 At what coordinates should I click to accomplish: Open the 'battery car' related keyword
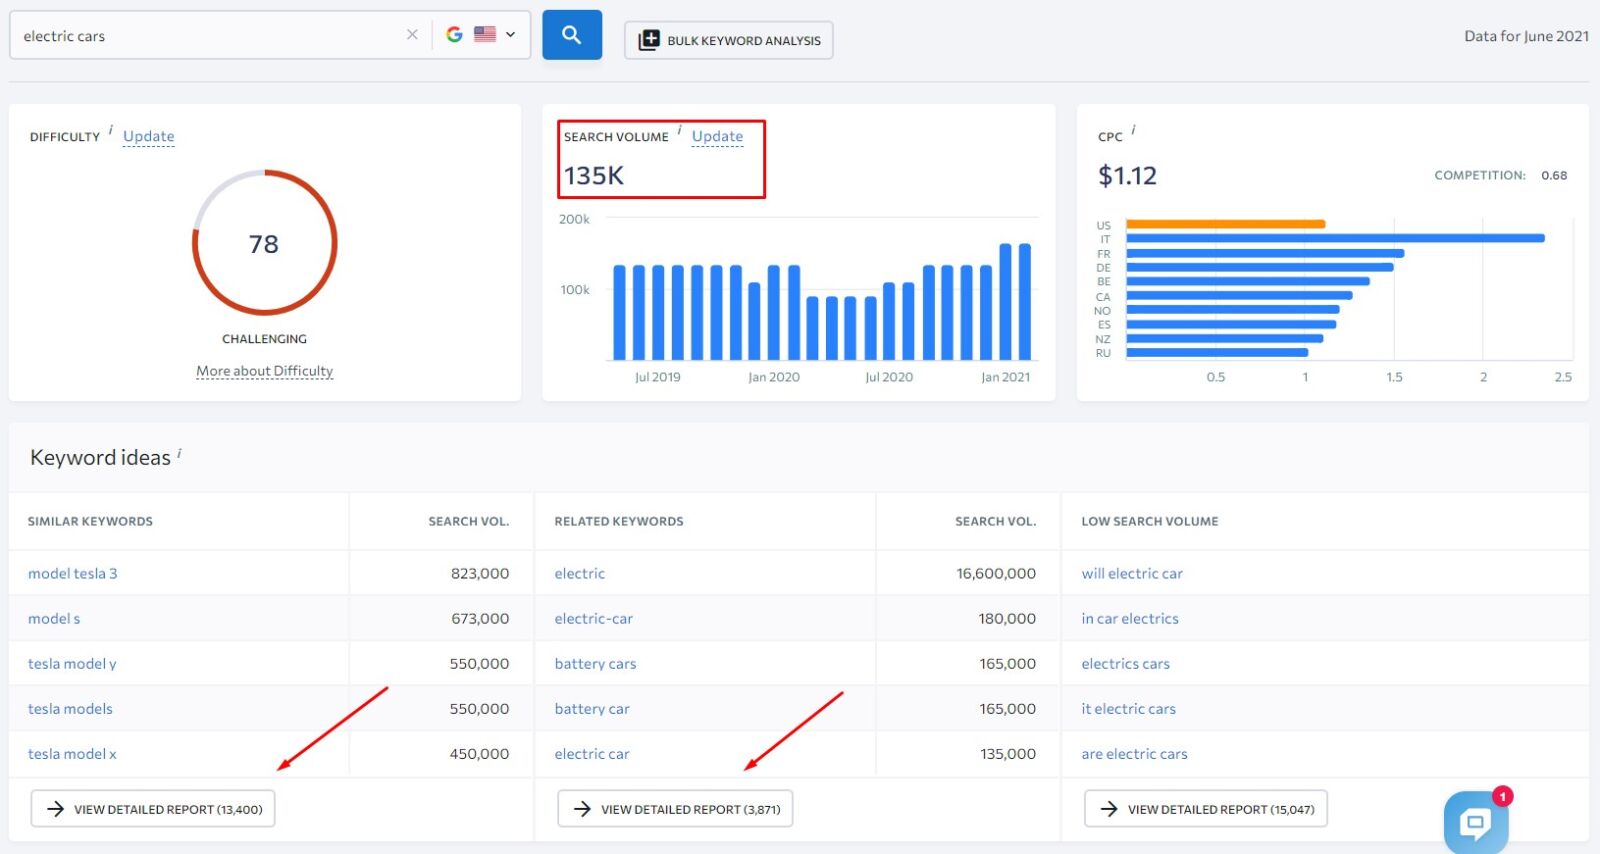pos(592,709)
